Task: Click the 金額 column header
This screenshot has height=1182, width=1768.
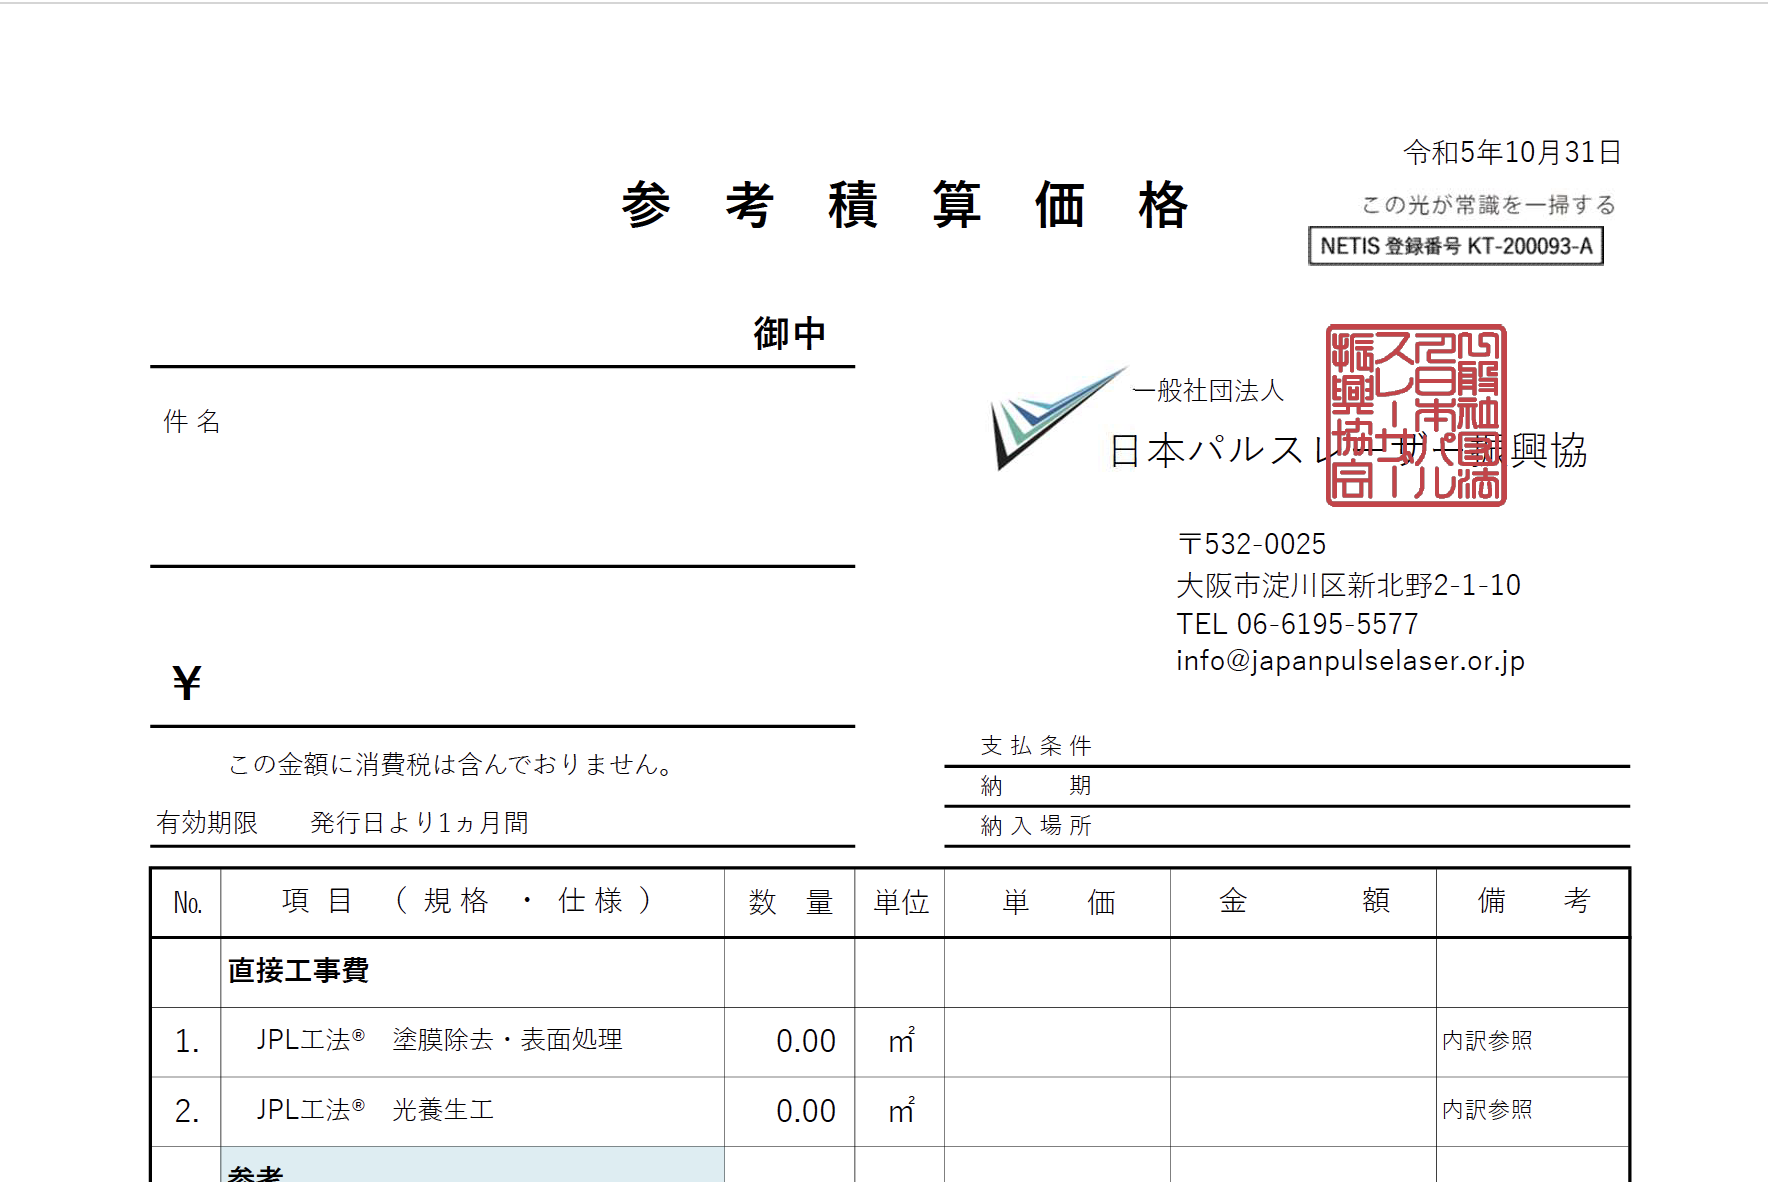Action: pos(1302,902)
